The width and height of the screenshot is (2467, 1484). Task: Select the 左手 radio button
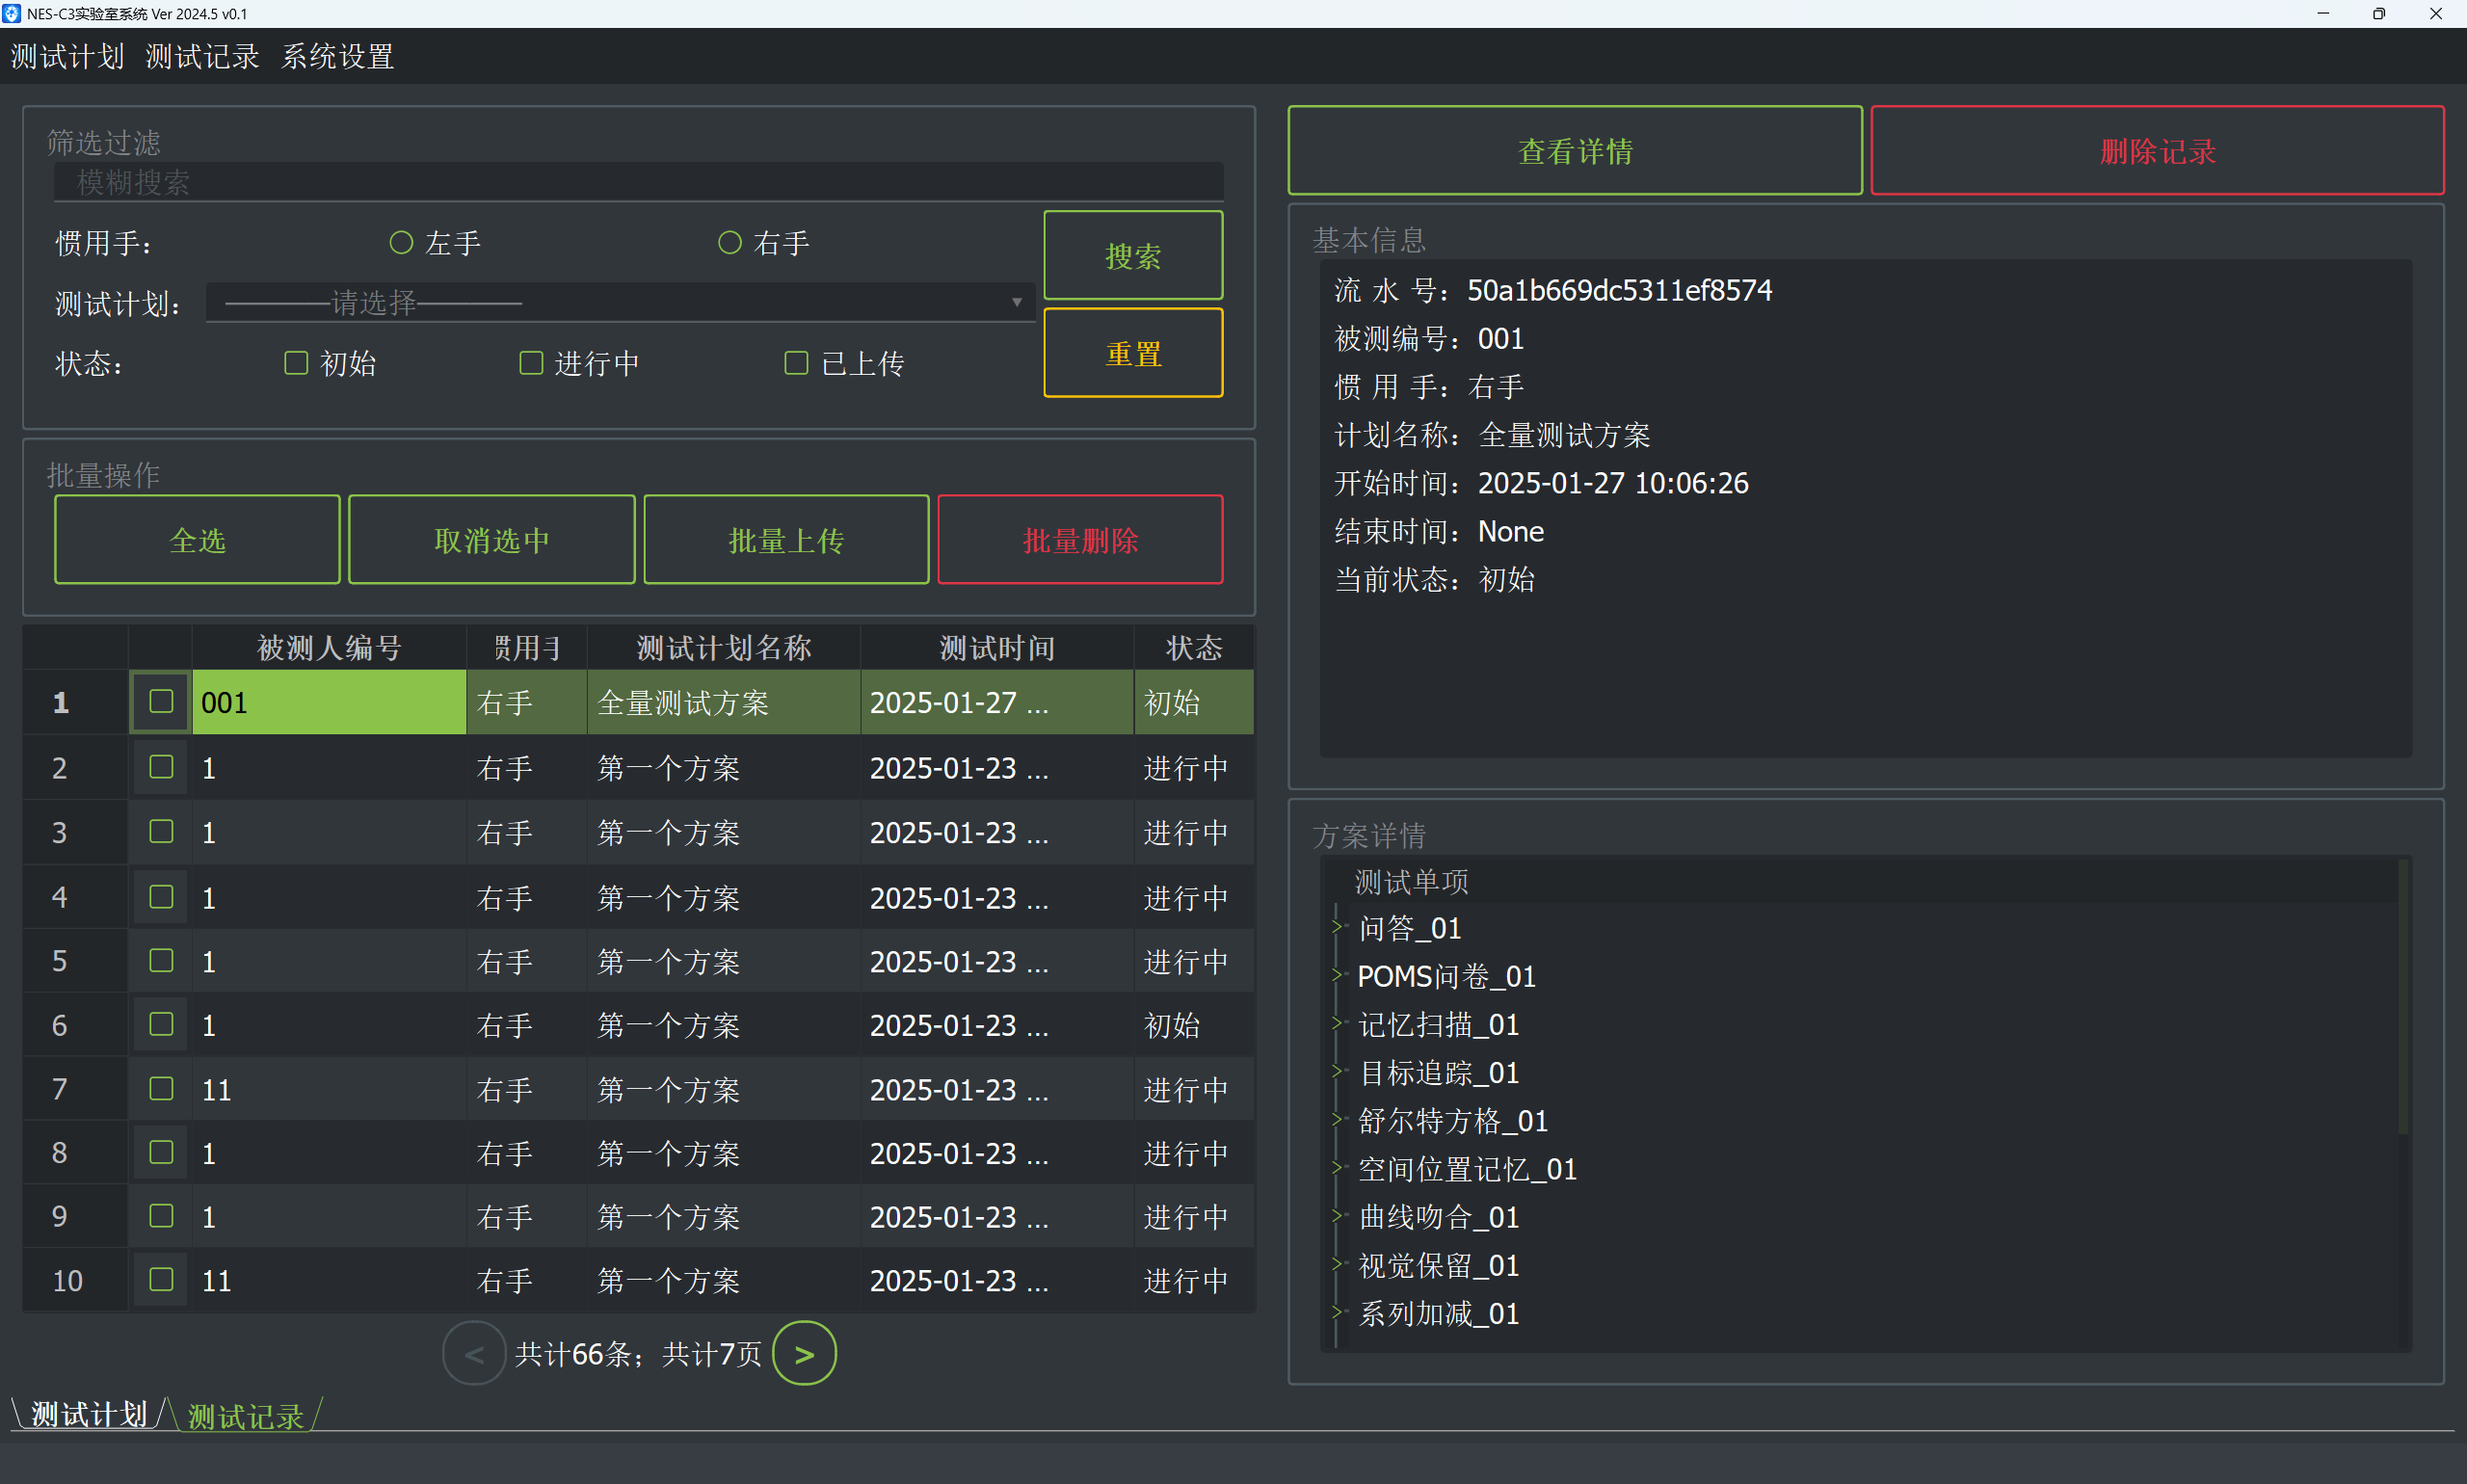[401, 243]
